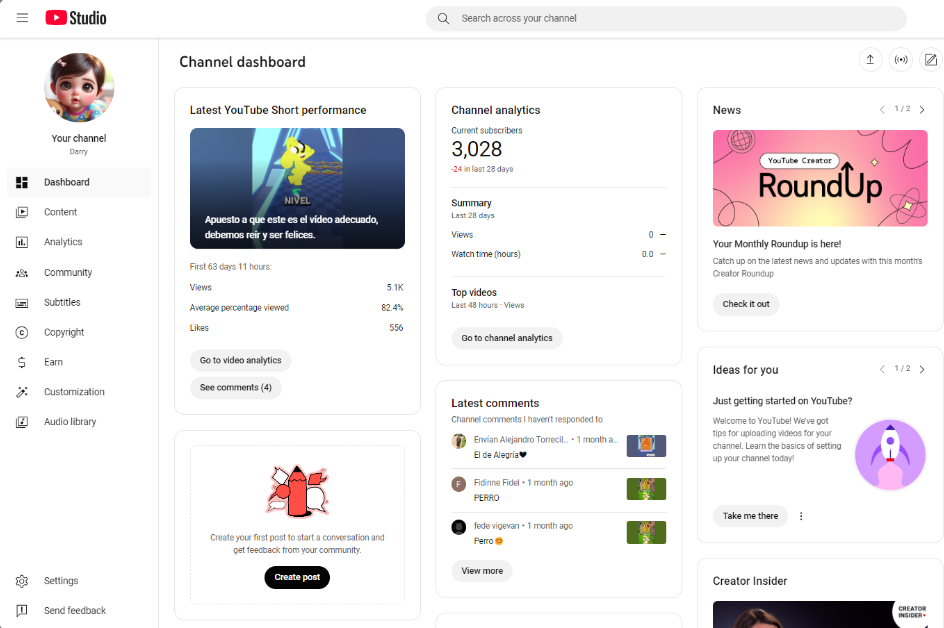Click the create post pencil icon

pyautogui.click(x=931, y=60)
